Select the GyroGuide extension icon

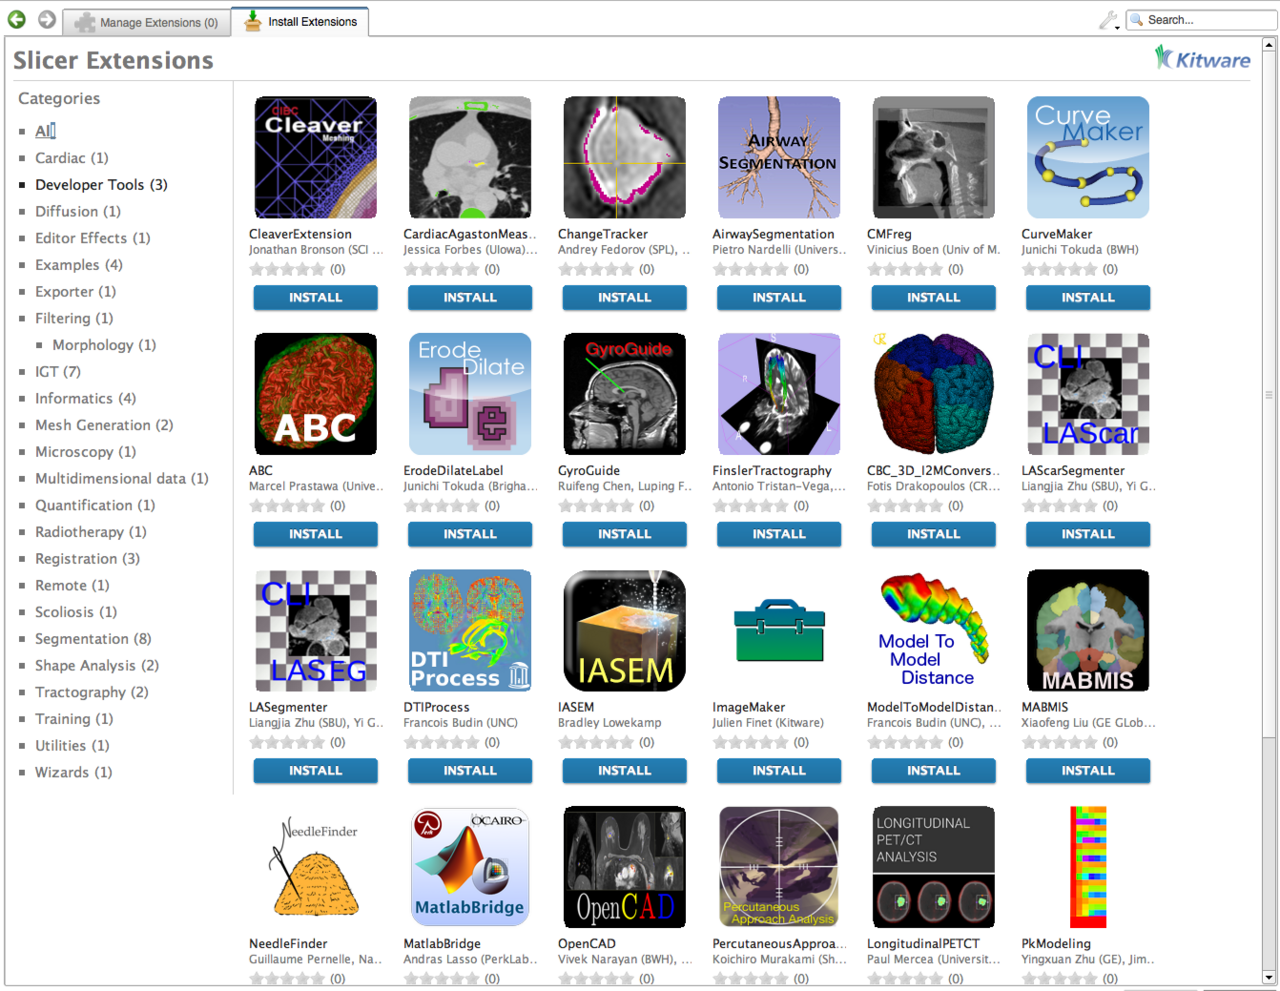tap(624, 394)
